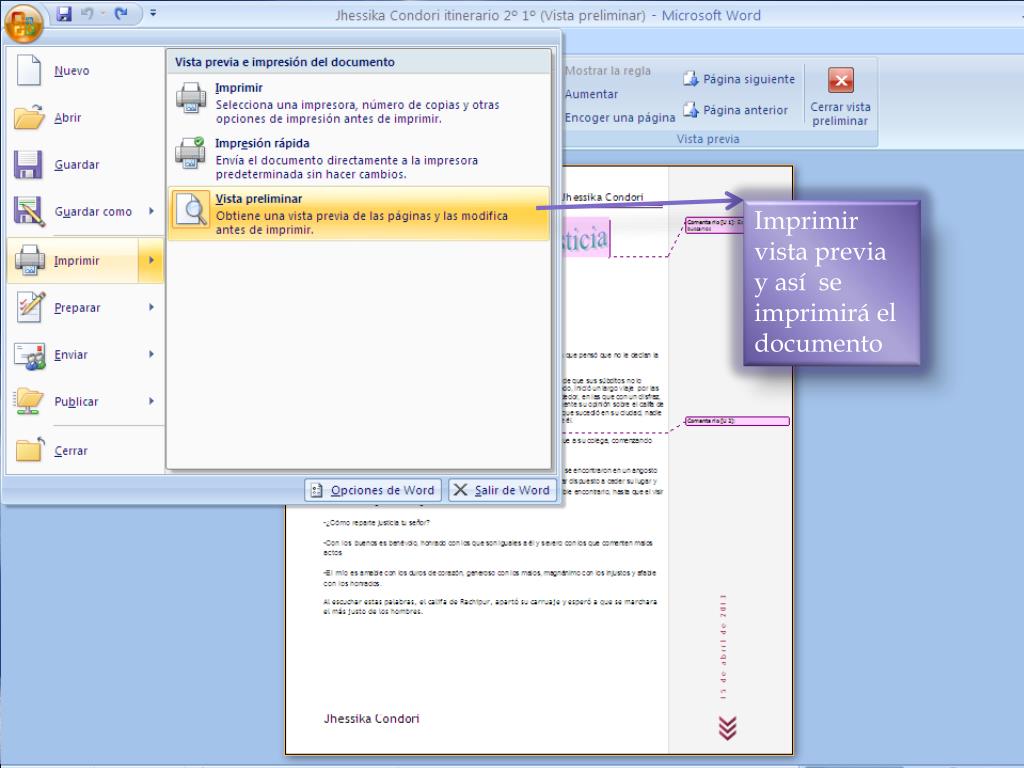Viewport: 1024px width, 768px height.
Task: Expand the Preparar submenu arrow
Action: click(151, 307)
